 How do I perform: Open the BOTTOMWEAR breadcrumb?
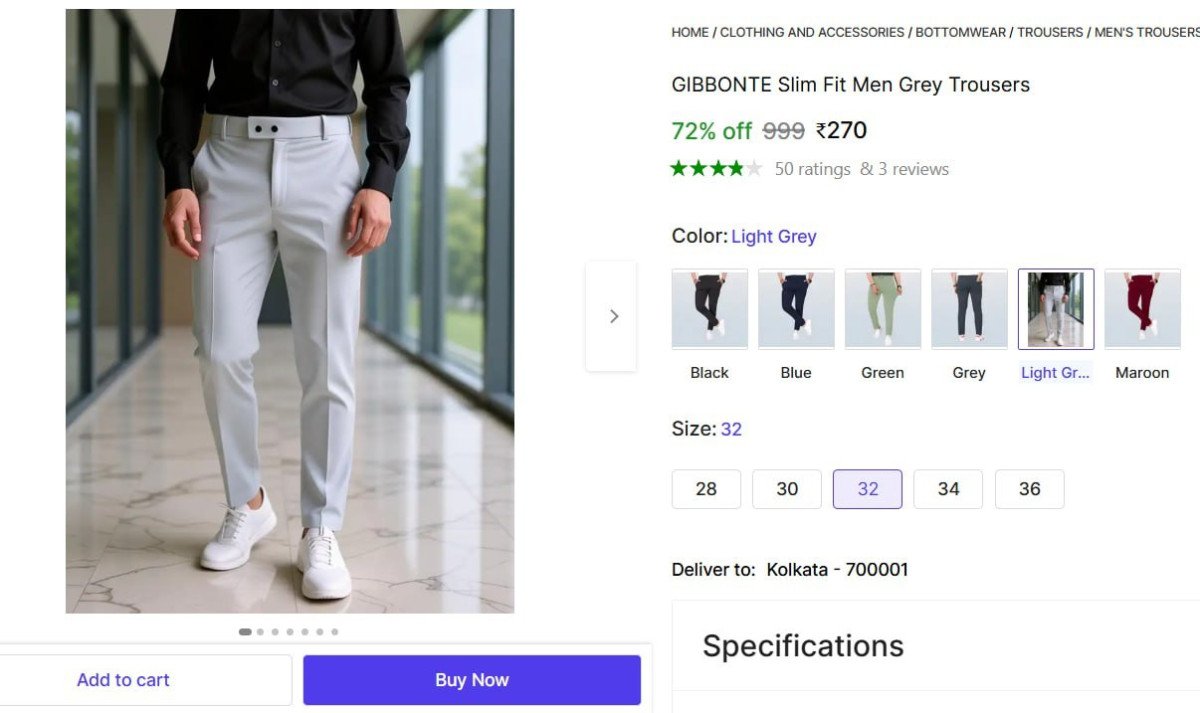point(959,32)
